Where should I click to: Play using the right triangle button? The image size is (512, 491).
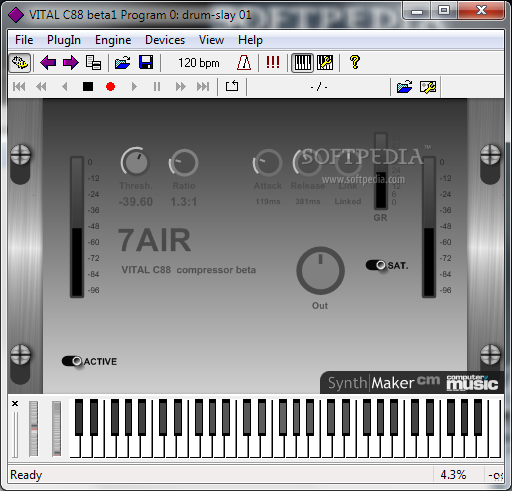click(134, 87)
